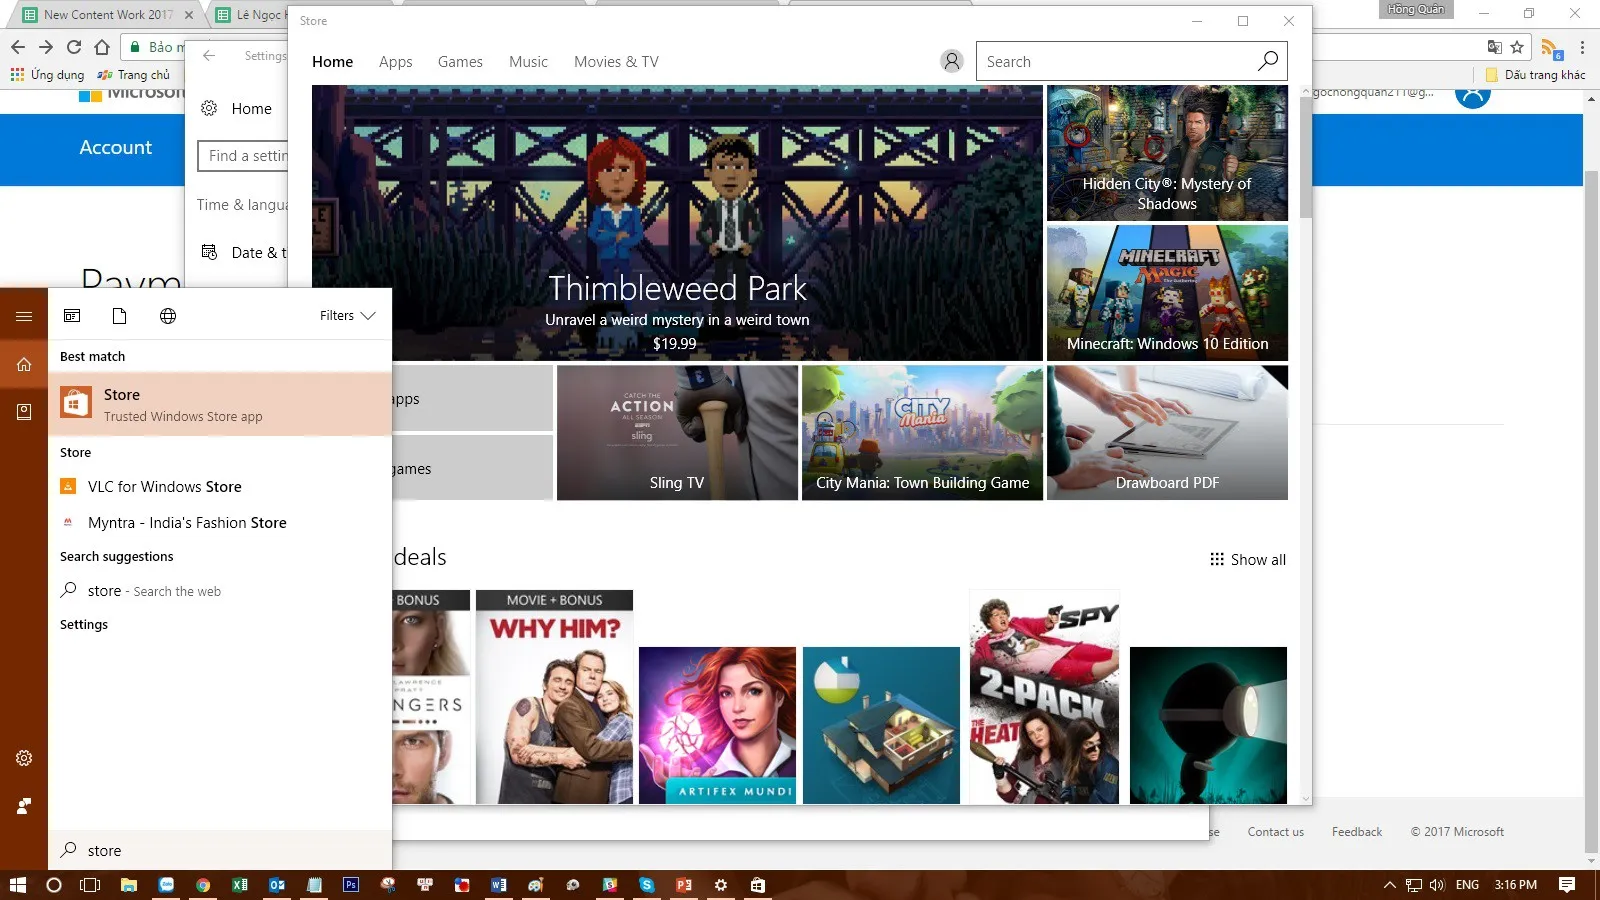The height and width of the screenshot is (900, 1600).
Task: Switch to the Games tab in Store
Action: coord(460,61)
